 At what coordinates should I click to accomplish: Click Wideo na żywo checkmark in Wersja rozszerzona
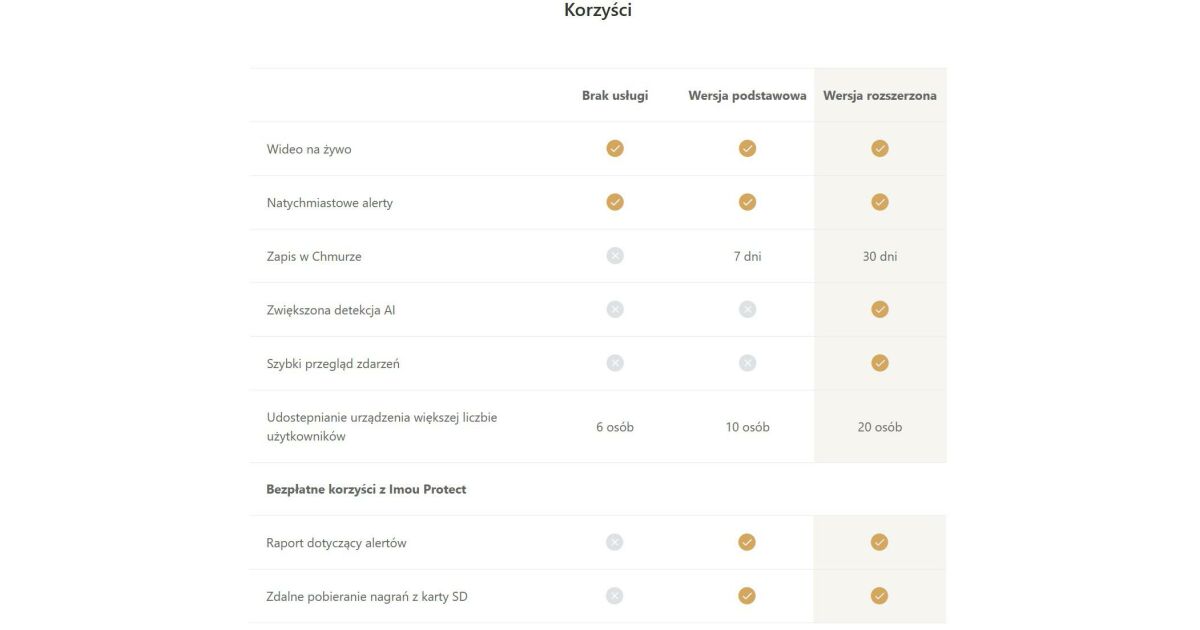coord(880,148)
